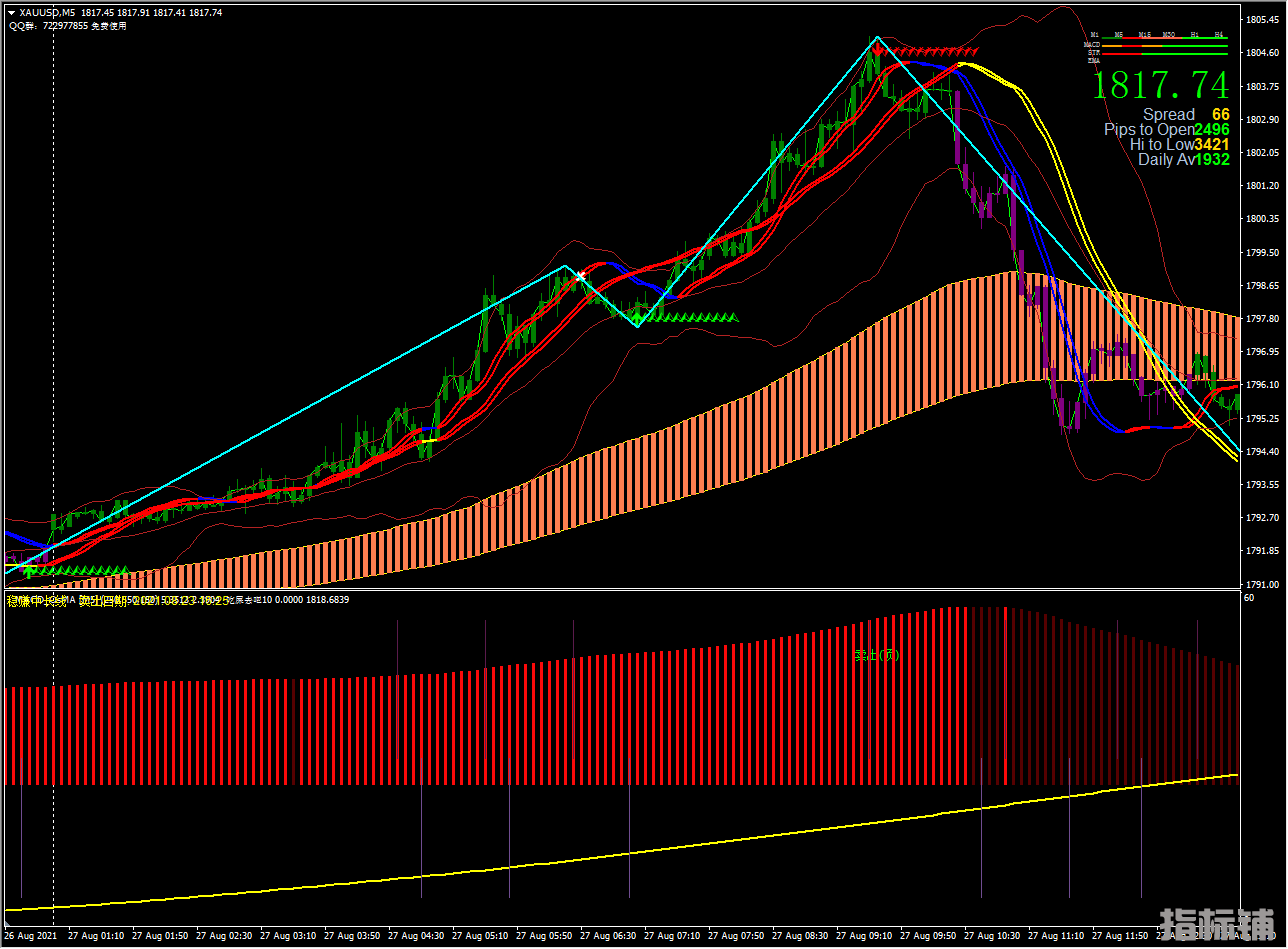Select the row of red arrowheads at the top
The width and height of the screenshot is (1288, 949).
pyautogui.click(x=932, y=51)
